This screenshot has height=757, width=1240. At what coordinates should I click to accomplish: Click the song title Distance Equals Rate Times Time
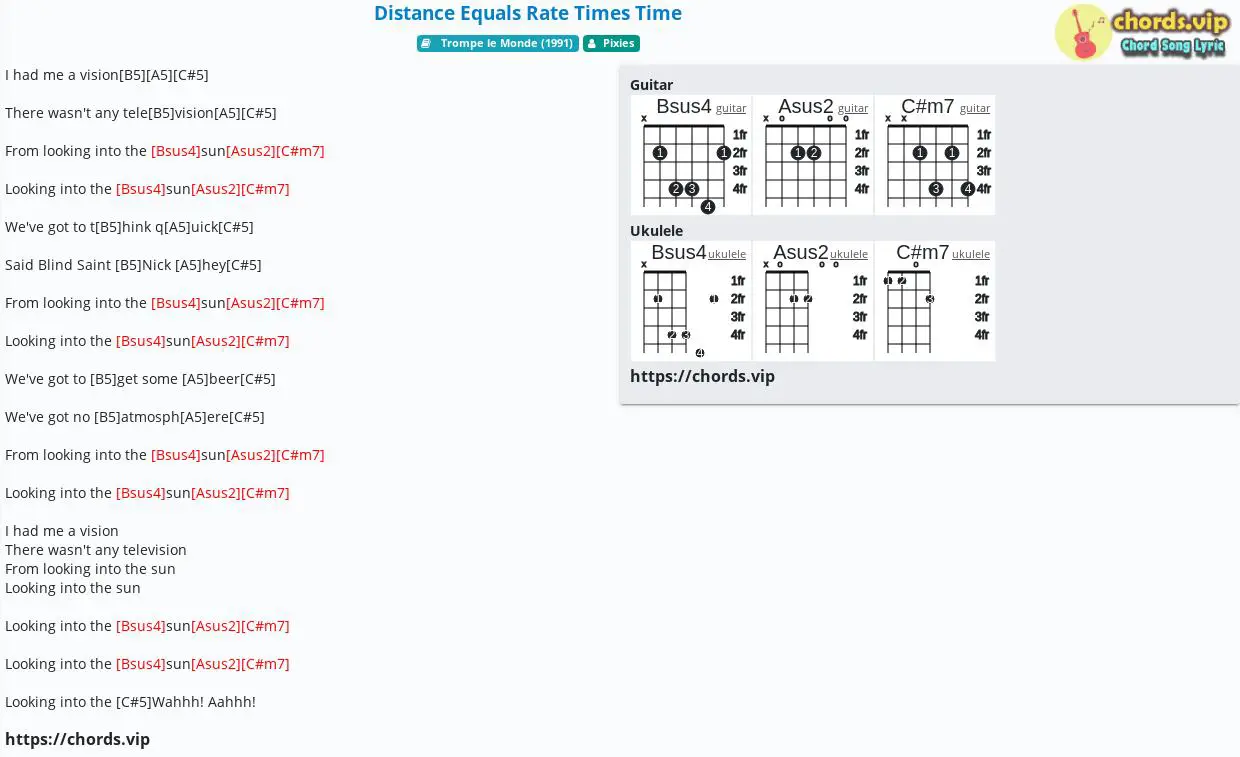pos(528,13)
